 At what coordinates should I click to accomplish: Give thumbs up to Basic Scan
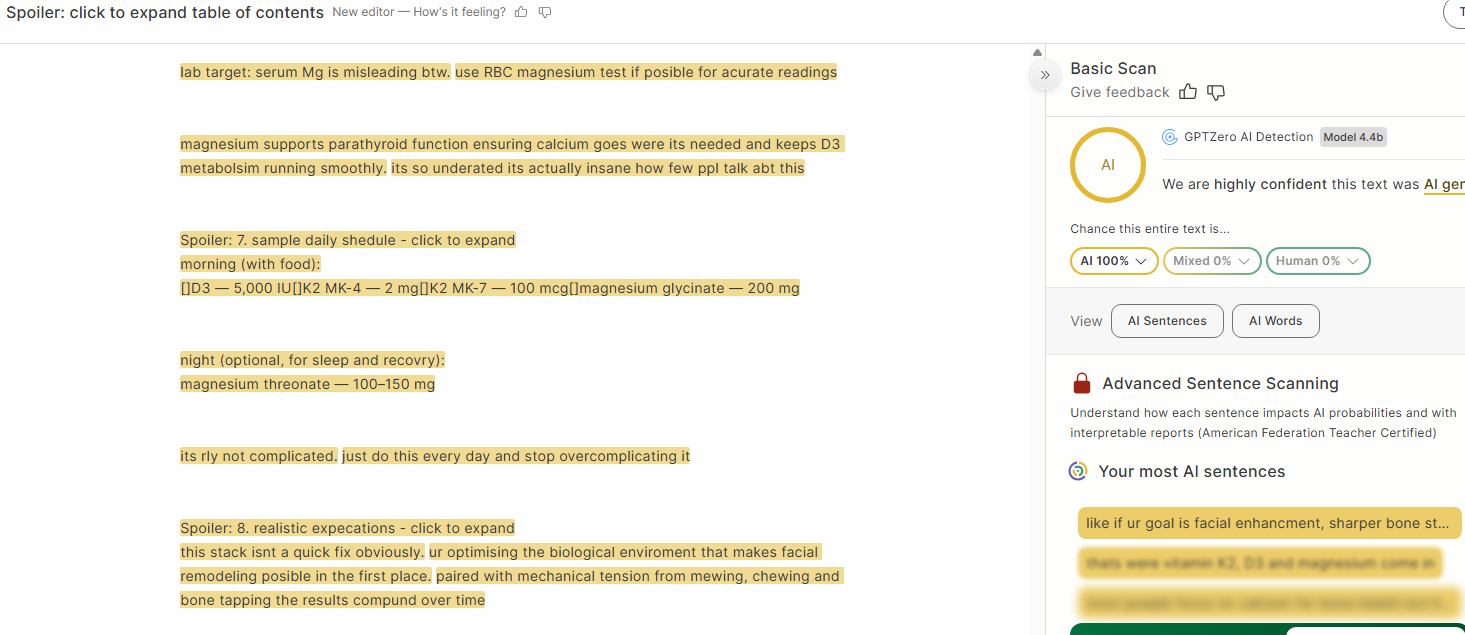tap(1188, 92)
